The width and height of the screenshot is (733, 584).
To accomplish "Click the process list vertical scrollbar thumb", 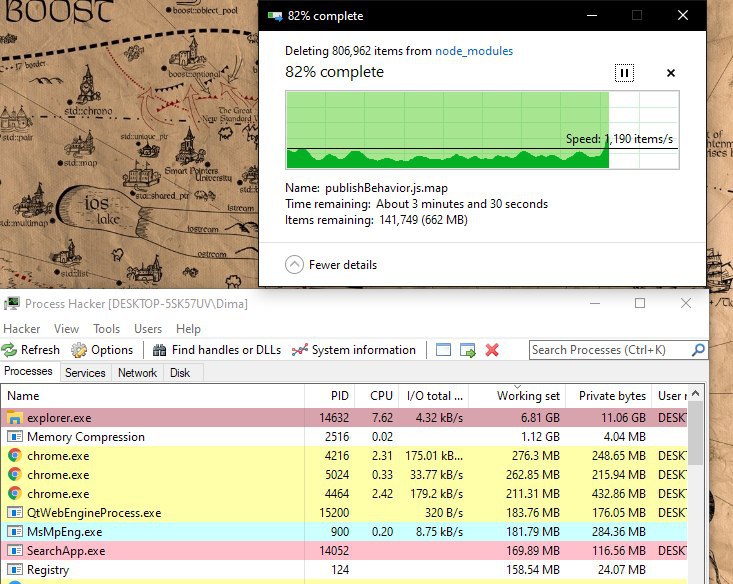I will [x=696, y=434].
